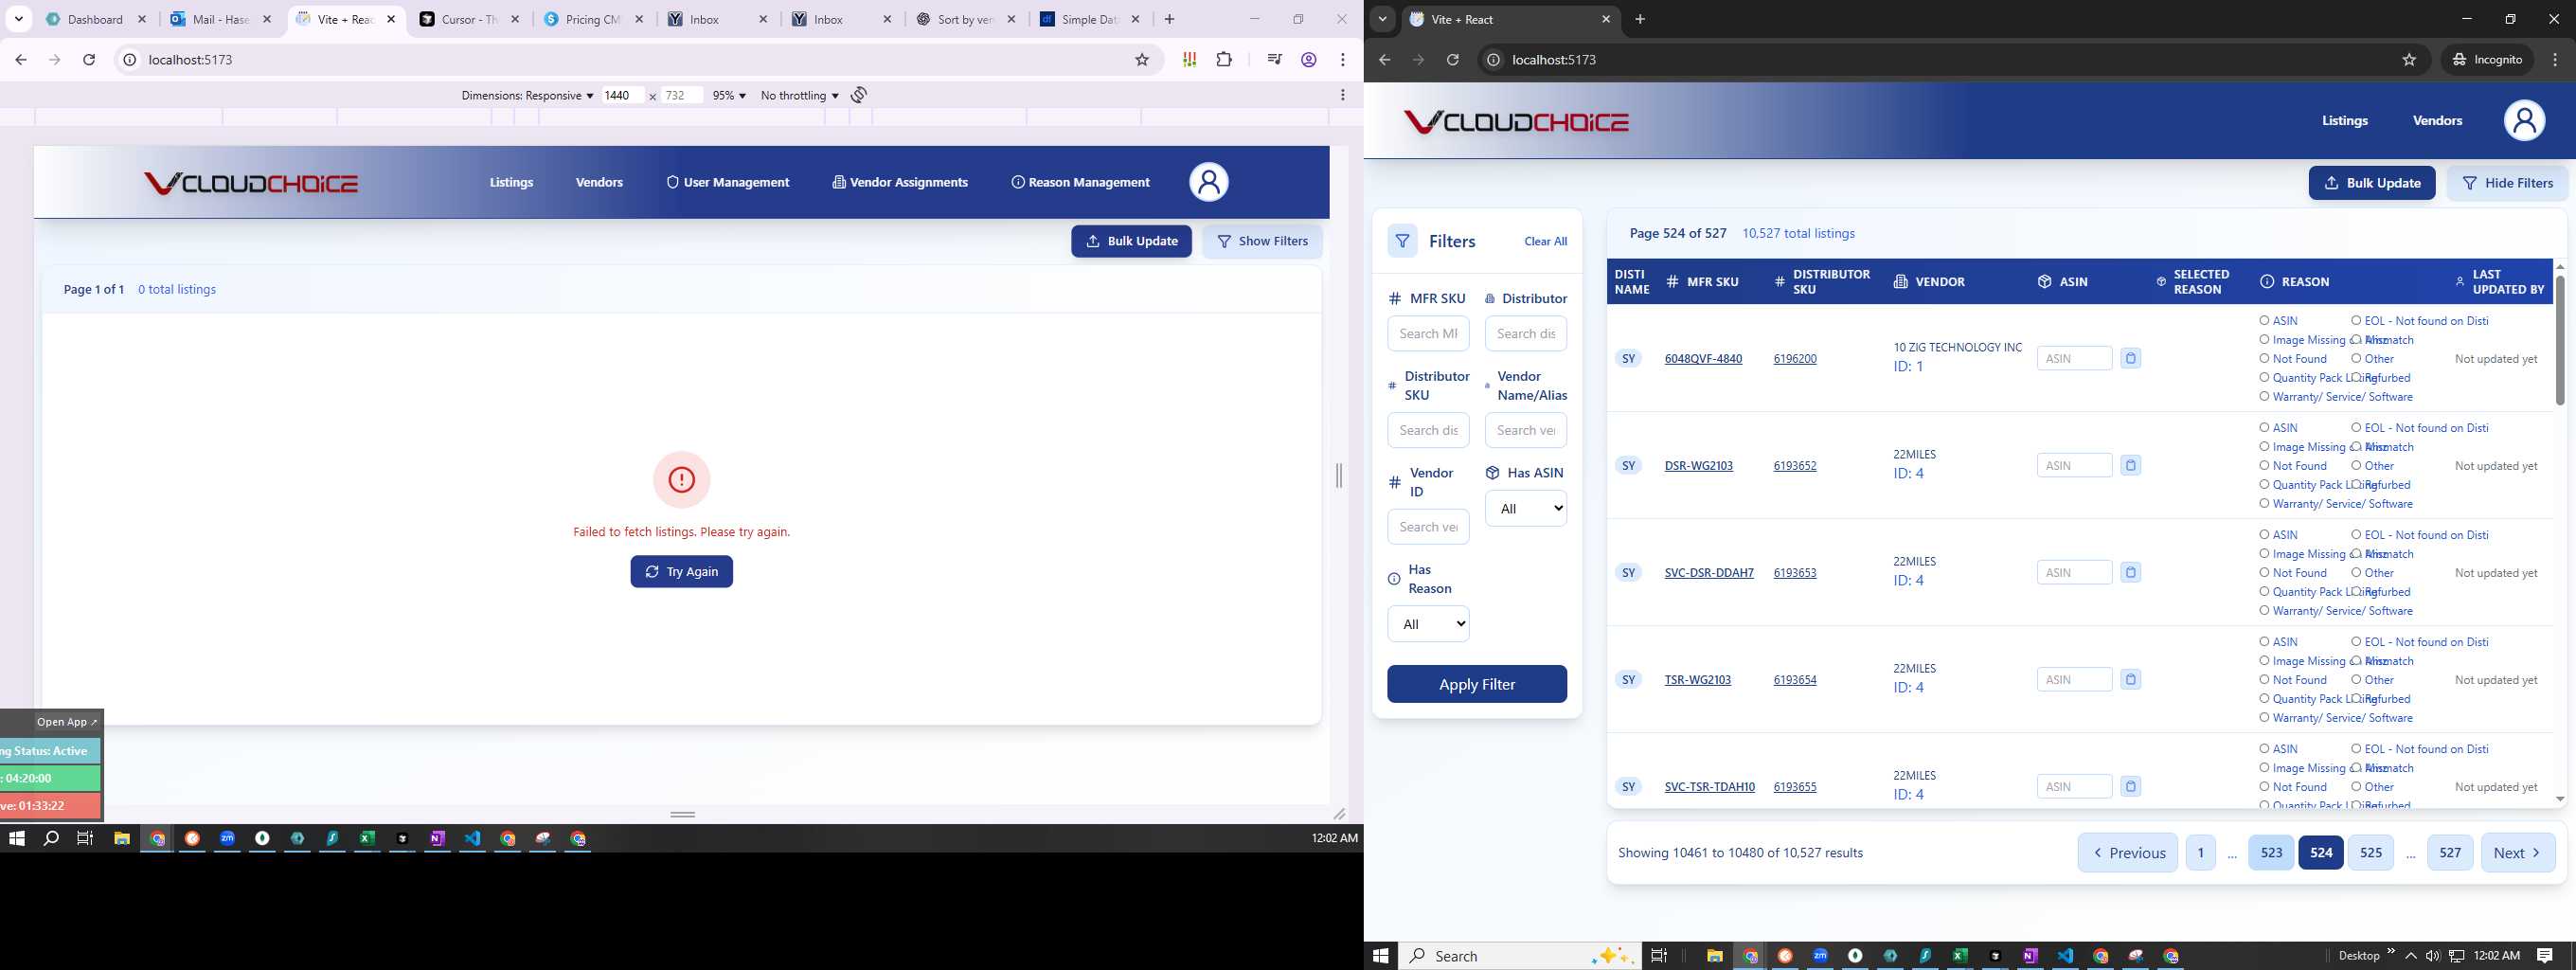Open Vendors in Incognito window nav
The height and width of the screenshot is (970, 2576).
2437,121
